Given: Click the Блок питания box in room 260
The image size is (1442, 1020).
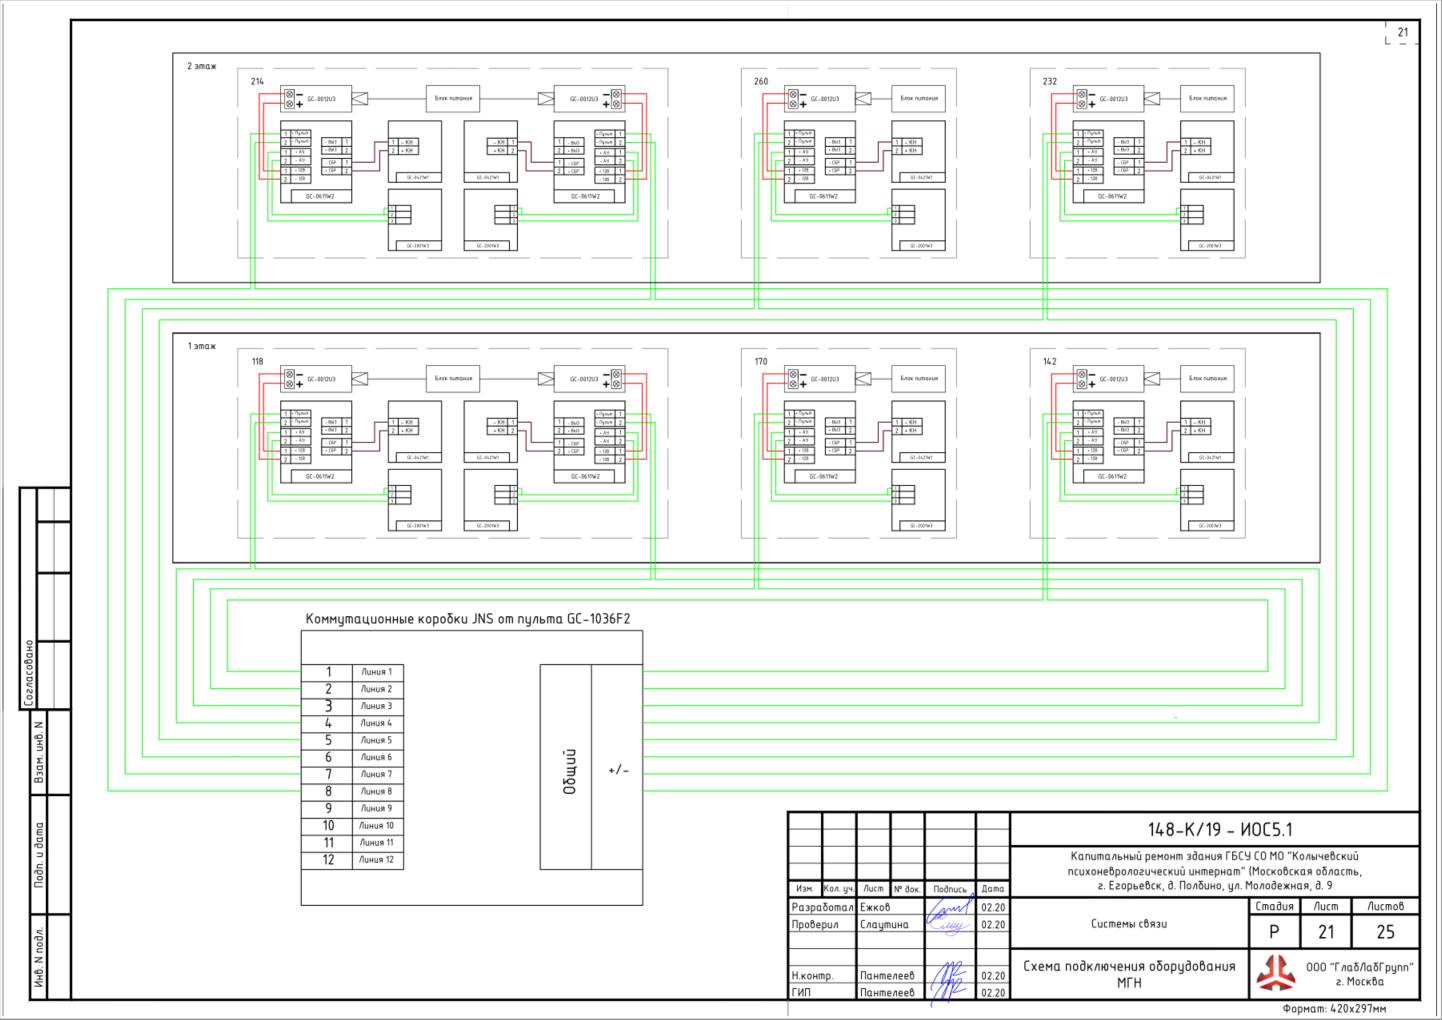Looking at the screenshot, I should tap(919, 98).
